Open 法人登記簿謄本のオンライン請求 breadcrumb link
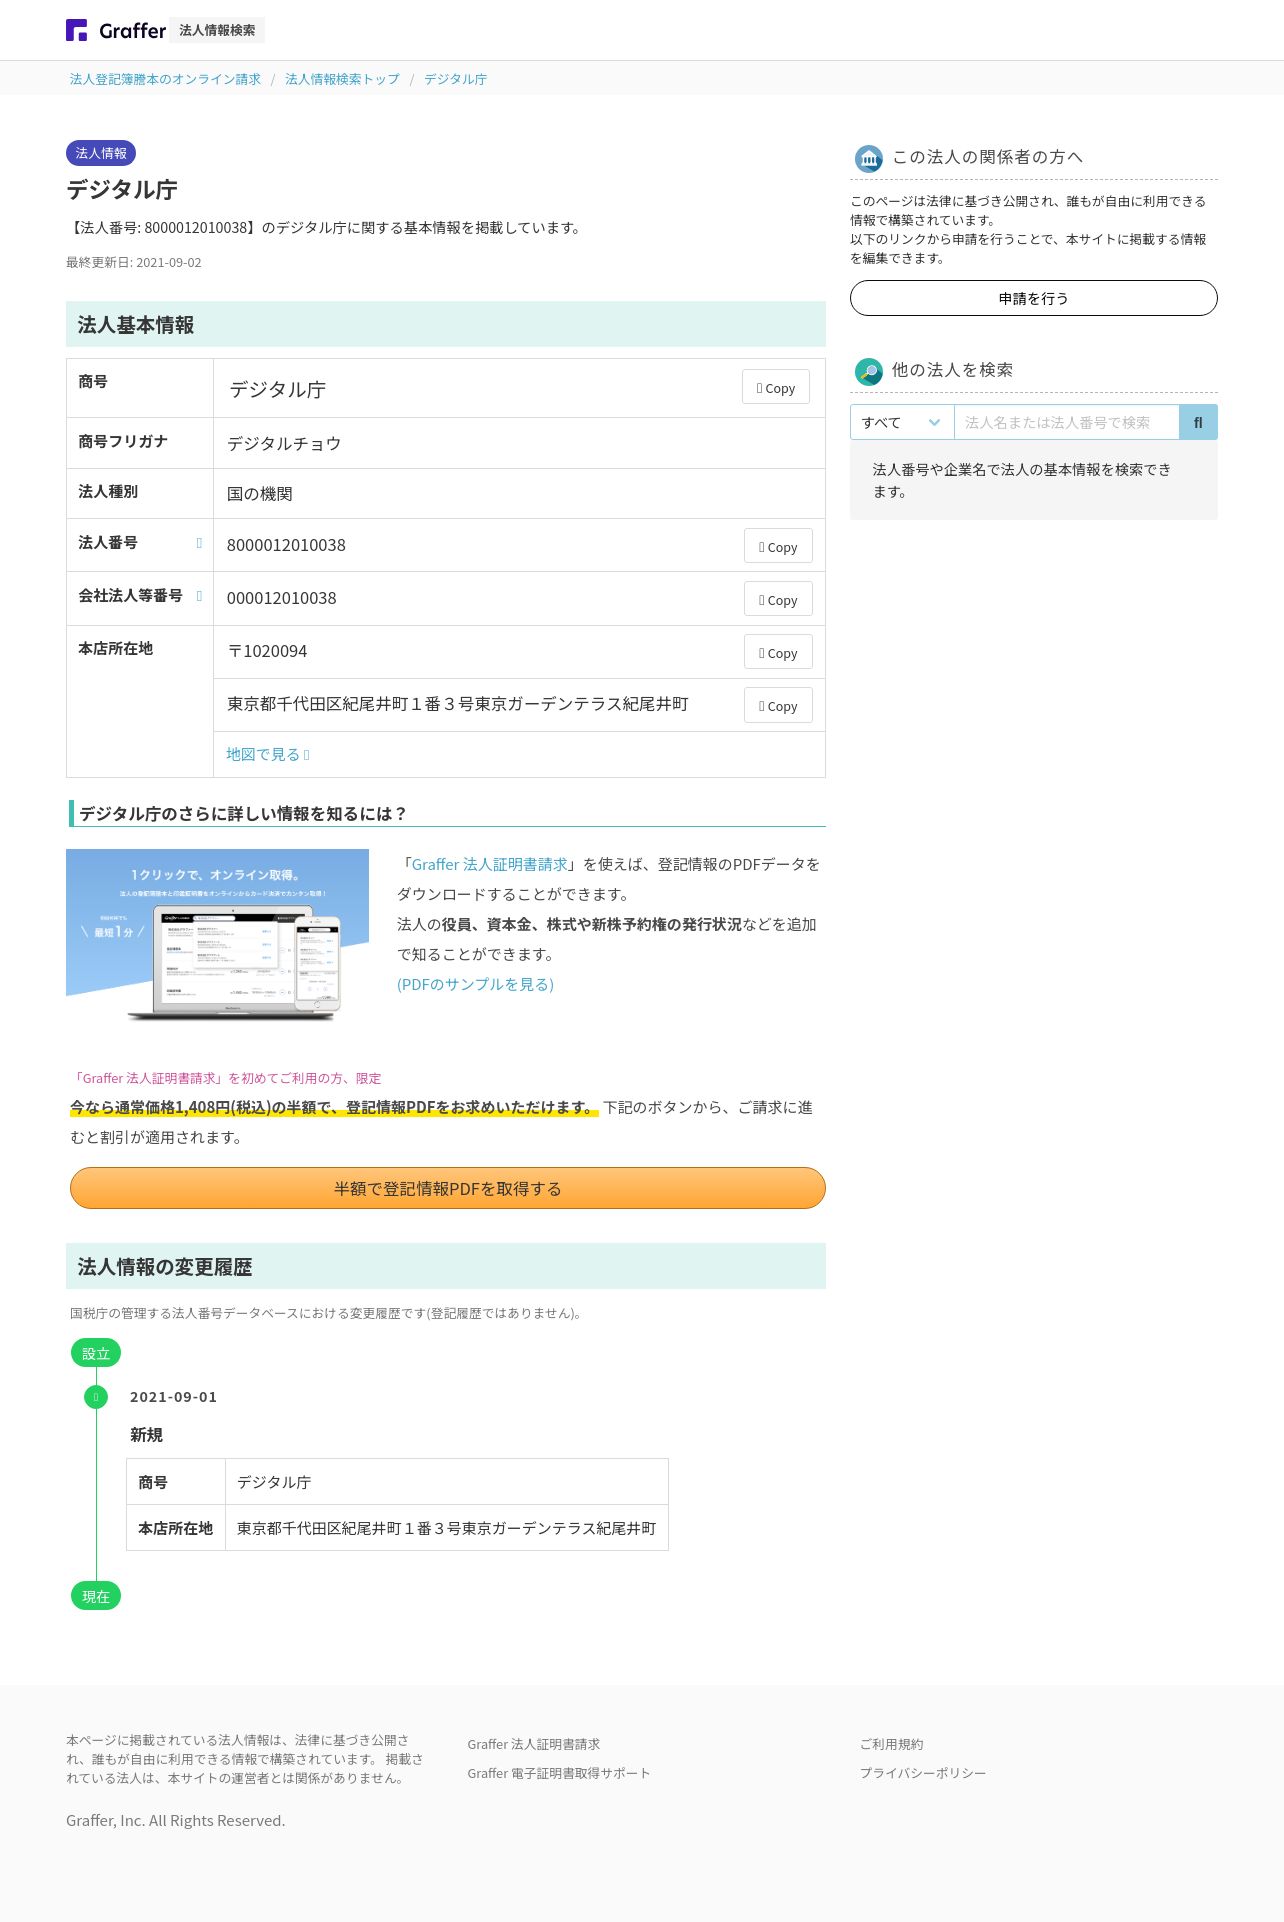1284x1922 pixels. pos(165,79)
